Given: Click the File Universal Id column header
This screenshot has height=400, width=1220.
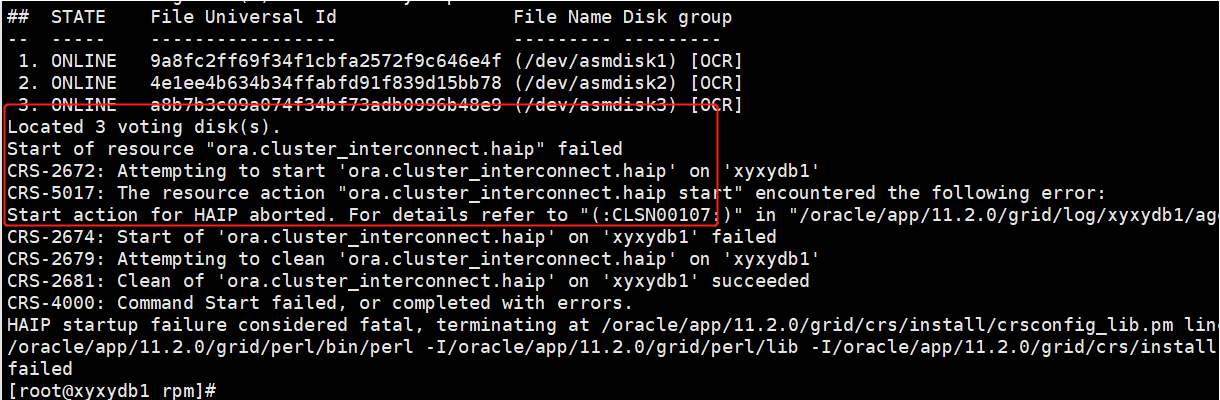Looking at the screenshot, I should click(x=243, y=17).
